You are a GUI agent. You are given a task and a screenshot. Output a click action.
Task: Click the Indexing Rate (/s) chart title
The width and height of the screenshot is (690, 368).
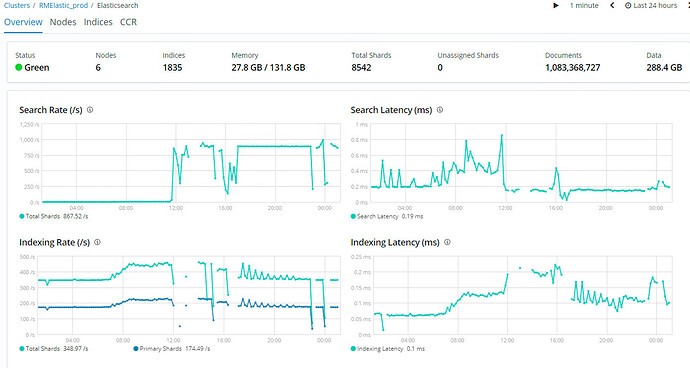point(54,243)
